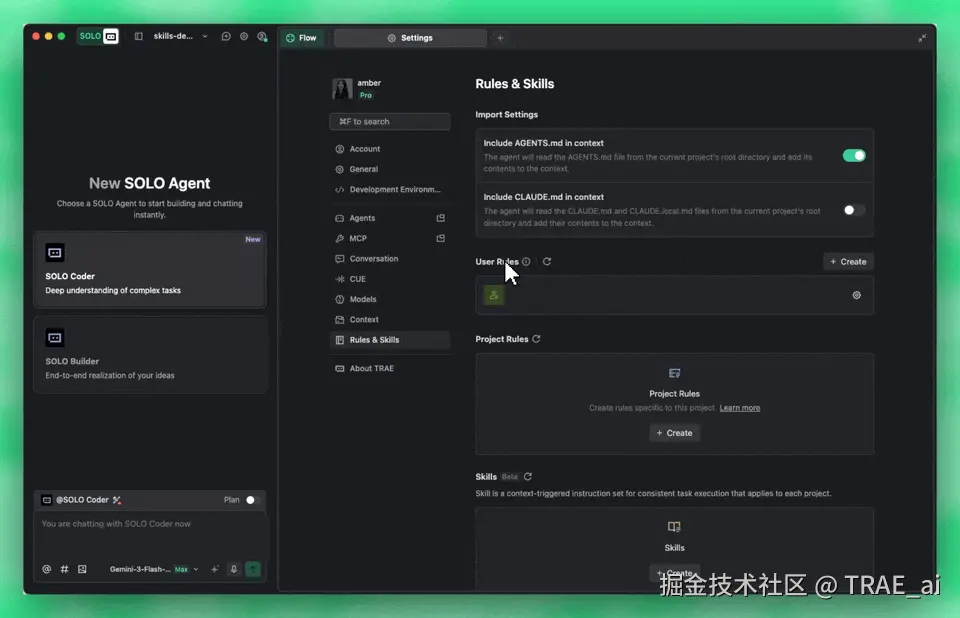Click the external link icon next to Agents
Screen dimensions: 960x618
point(440,218)
